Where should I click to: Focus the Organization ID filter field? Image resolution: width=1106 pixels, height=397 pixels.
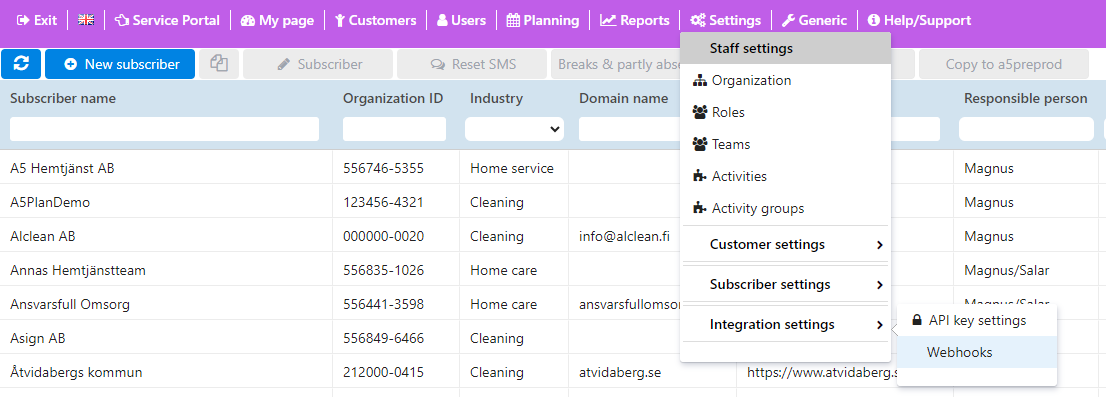394,129
